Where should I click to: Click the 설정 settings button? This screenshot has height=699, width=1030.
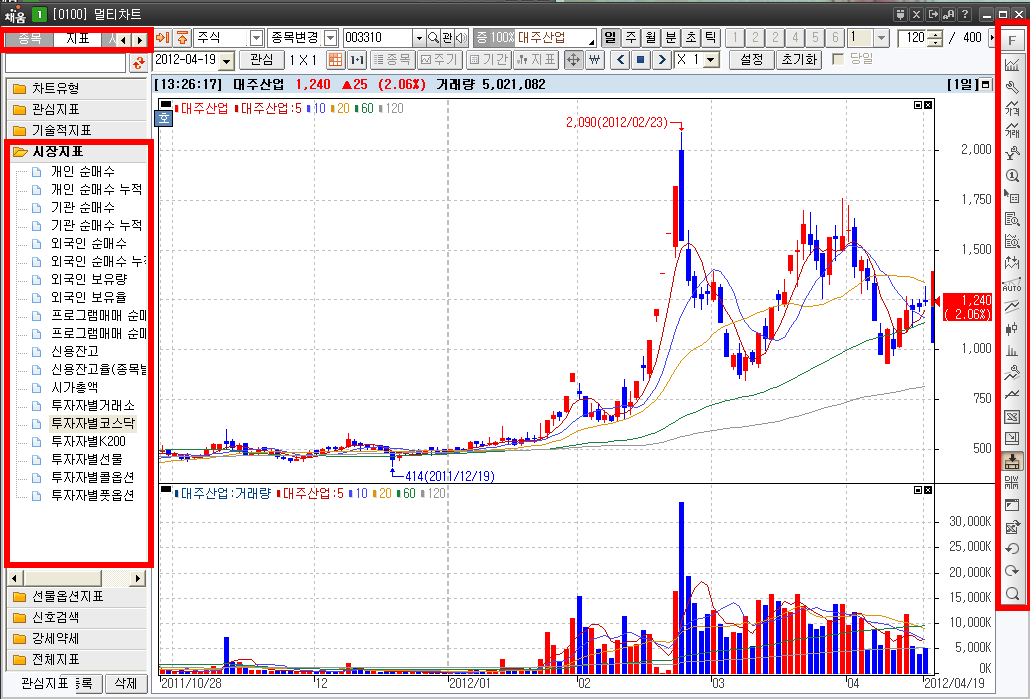(x=751, y=60)
